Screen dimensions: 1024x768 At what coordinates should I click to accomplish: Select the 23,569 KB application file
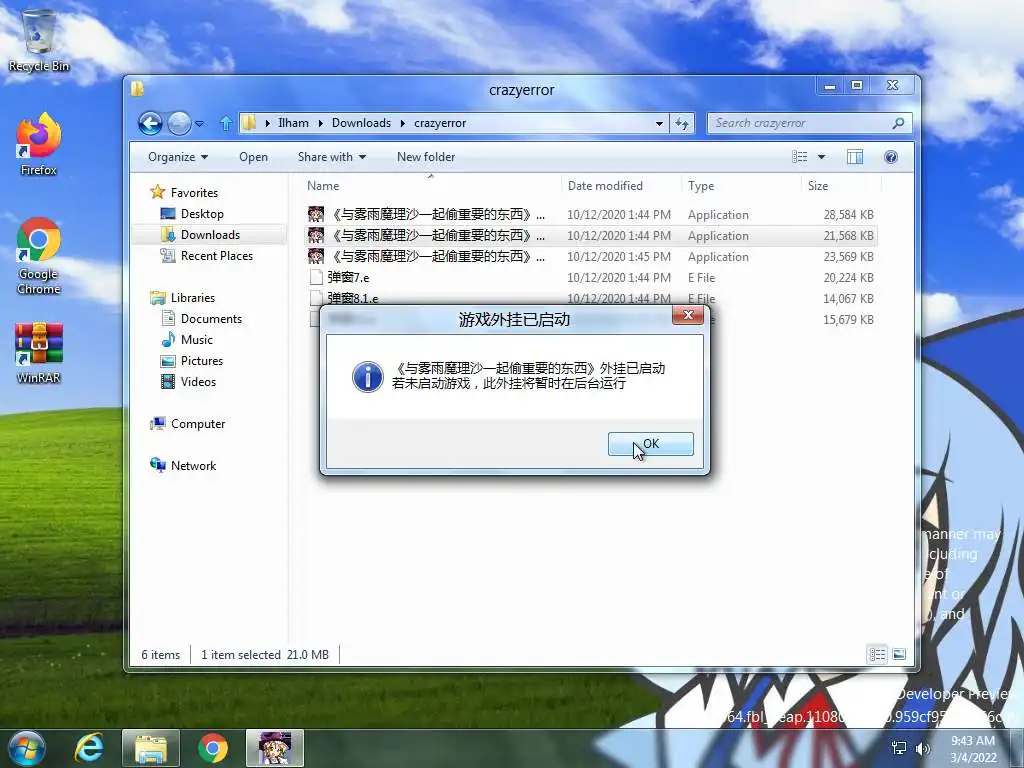[591, 257]
